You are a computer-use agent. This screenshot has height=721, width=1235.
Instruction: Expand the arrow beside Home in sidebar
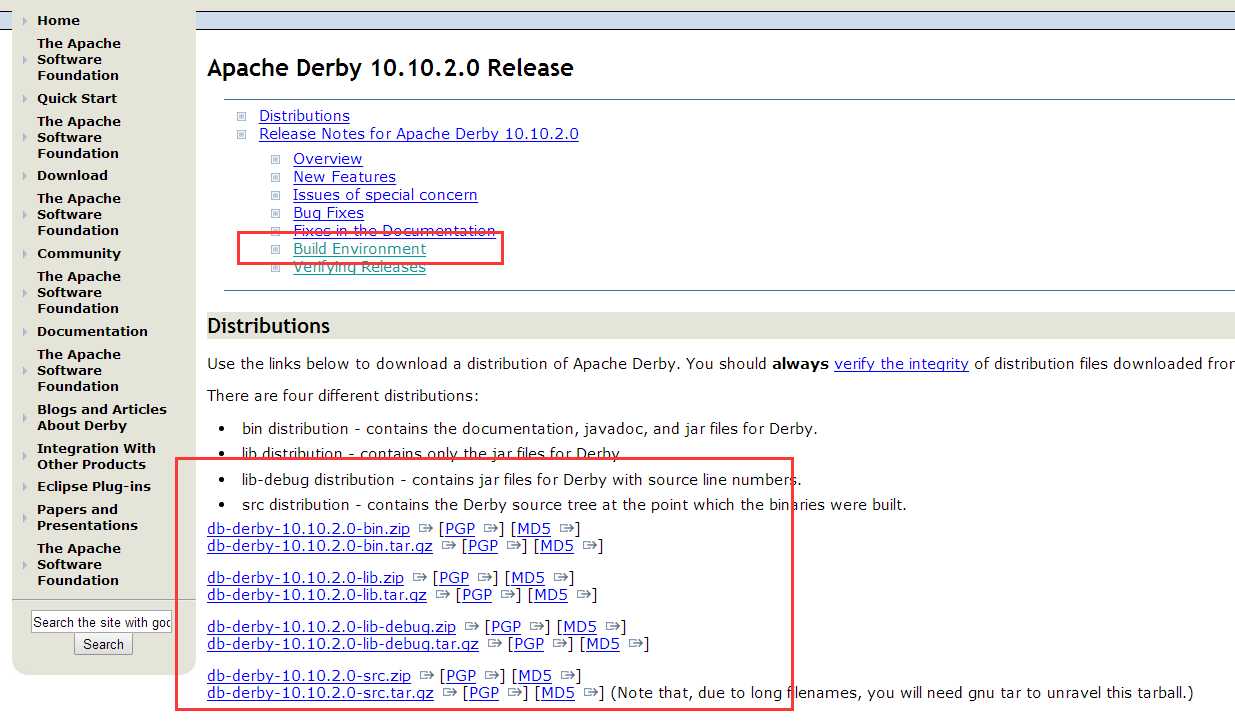(24, 21)
